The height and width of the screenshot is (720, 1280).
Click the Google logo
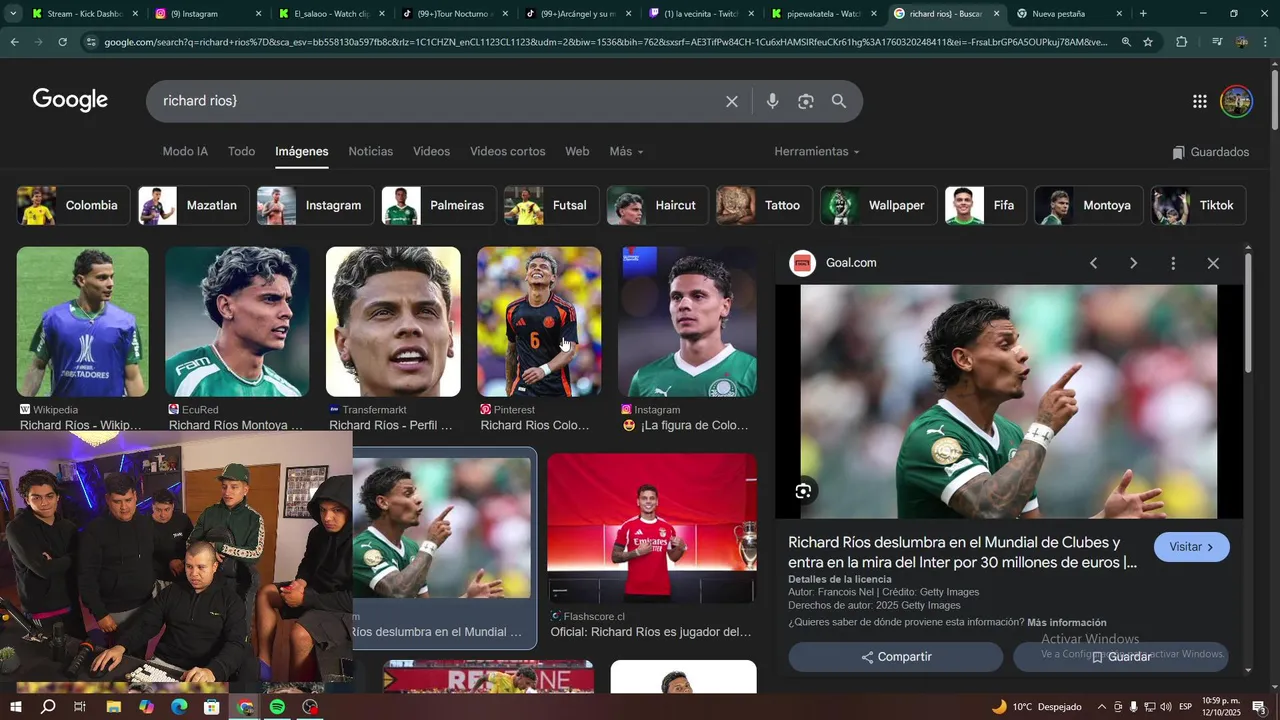pos(70,100)
